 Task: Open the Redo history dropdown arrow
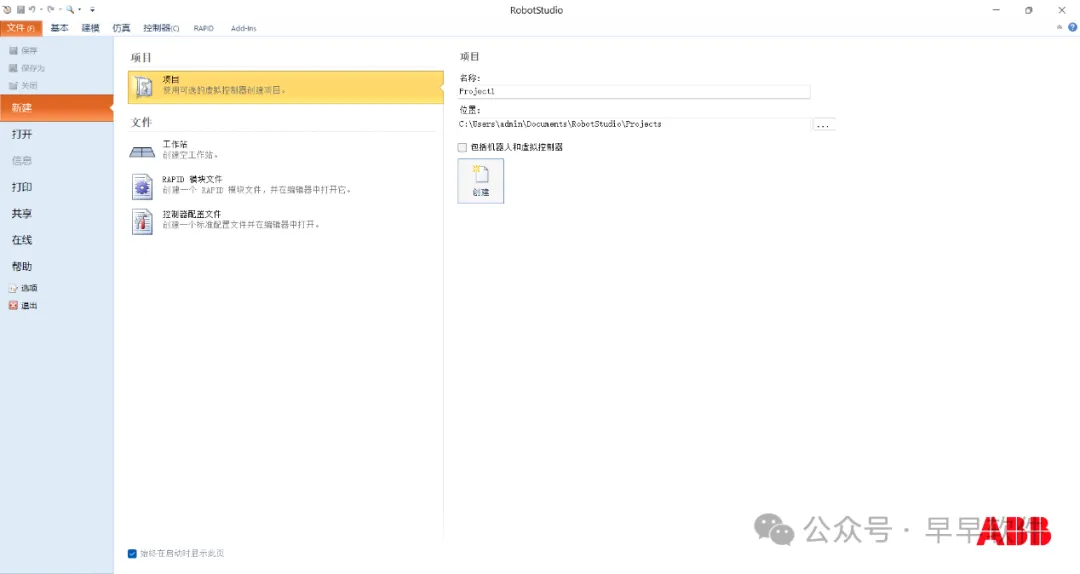[60, 10]
